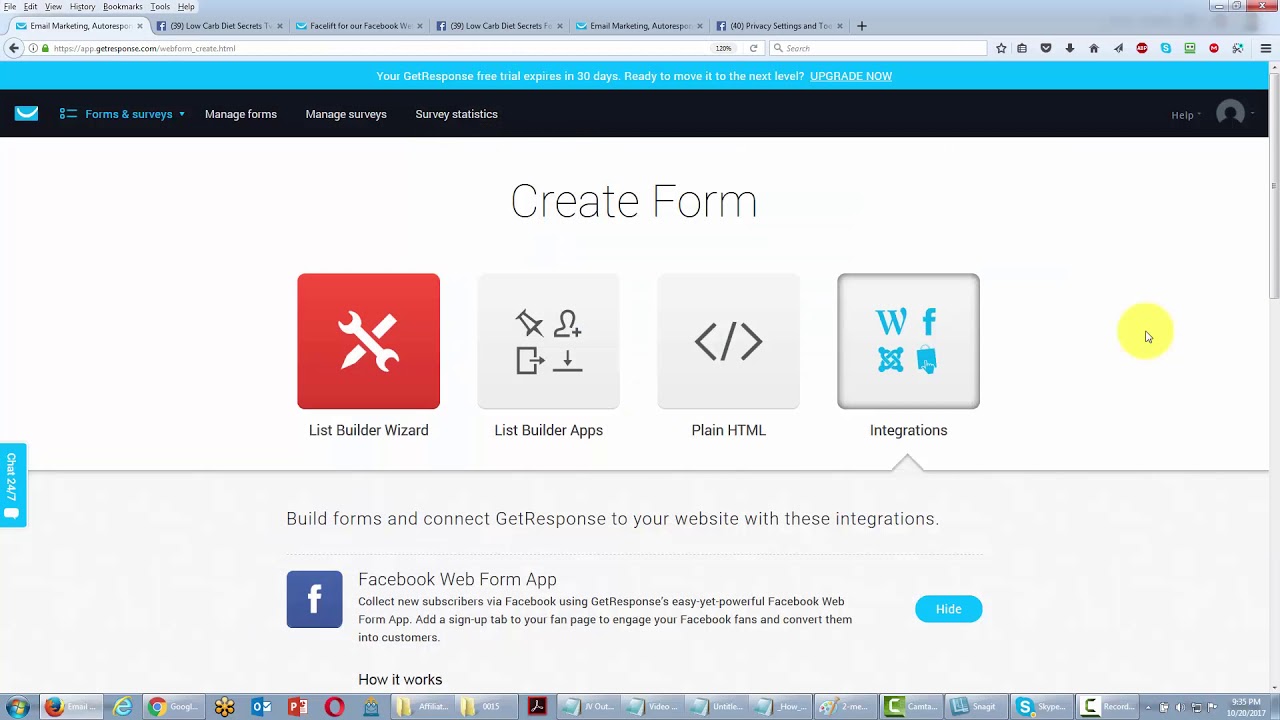Open Firefox Edit menu
Viewport: 1280px width, 720px height.
[x=31, y=6]
